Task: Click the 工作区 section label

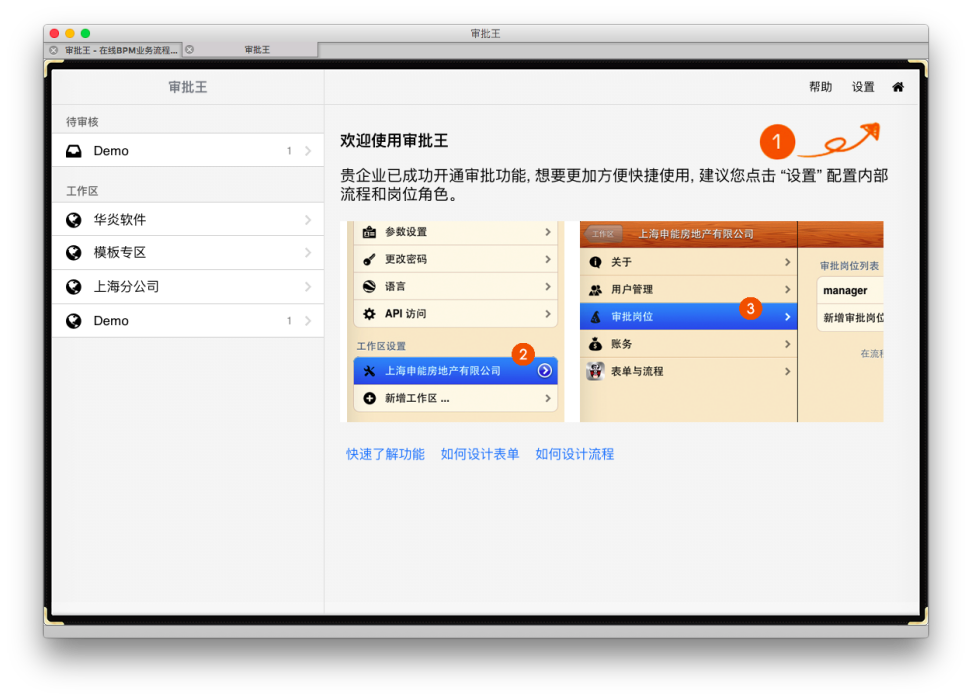Action: pos(82,191)
